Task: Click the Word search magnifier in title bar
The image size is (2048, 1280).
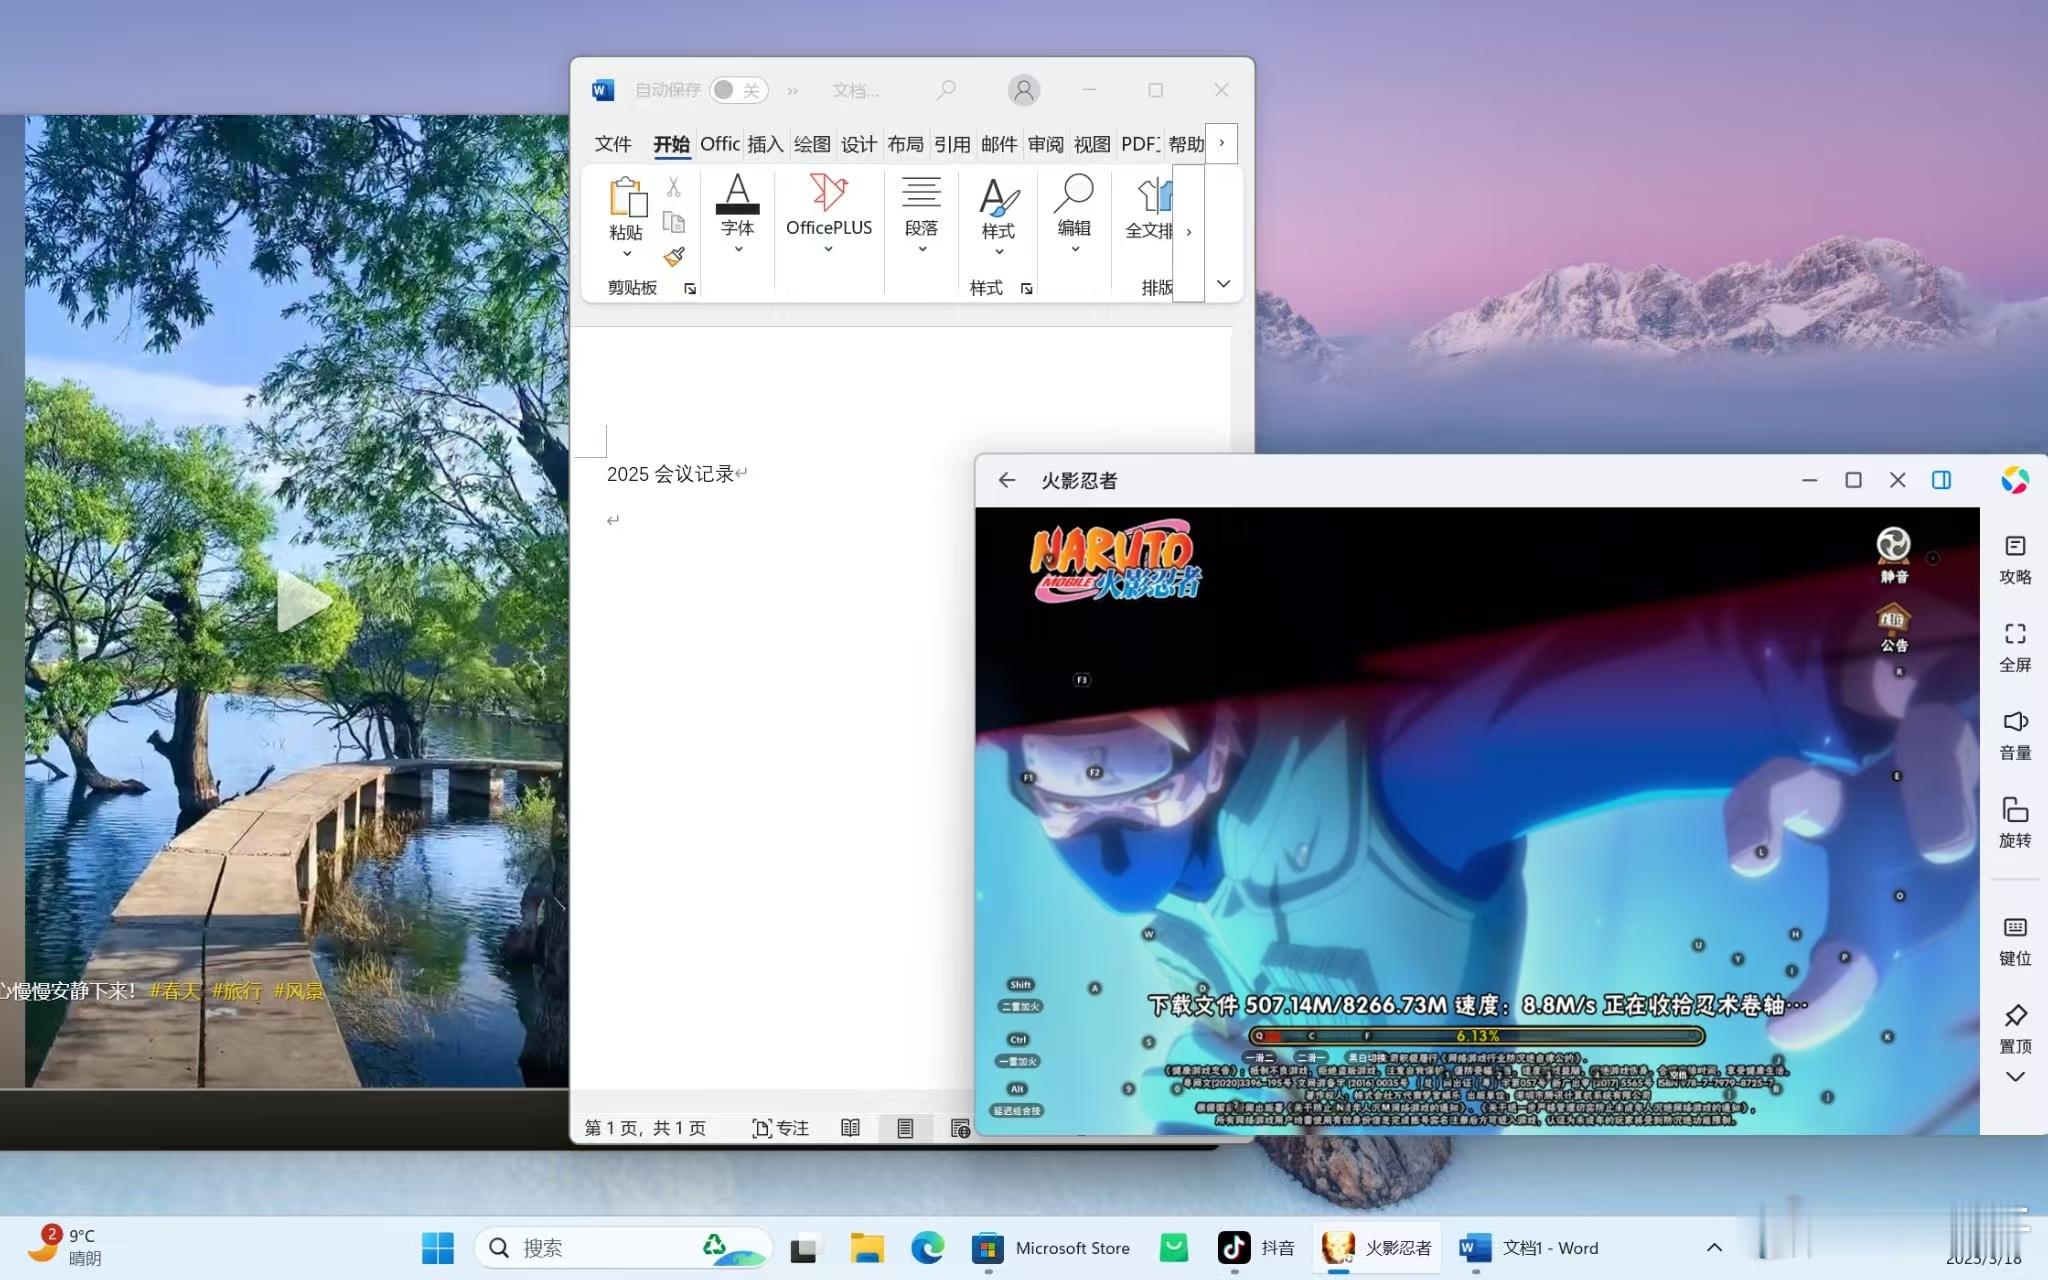Action: (946, 90)
